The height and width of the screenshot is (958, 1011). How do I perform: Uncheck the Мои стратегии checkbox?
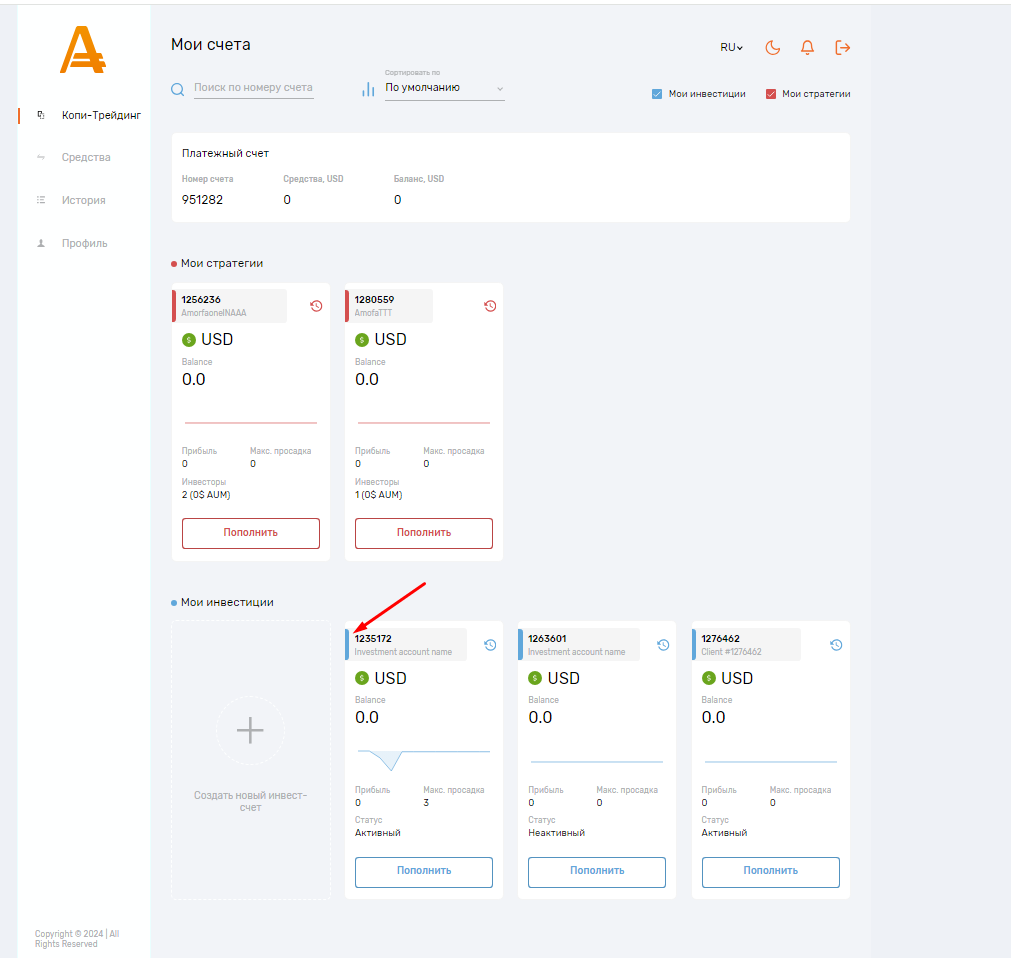(771, 94)
